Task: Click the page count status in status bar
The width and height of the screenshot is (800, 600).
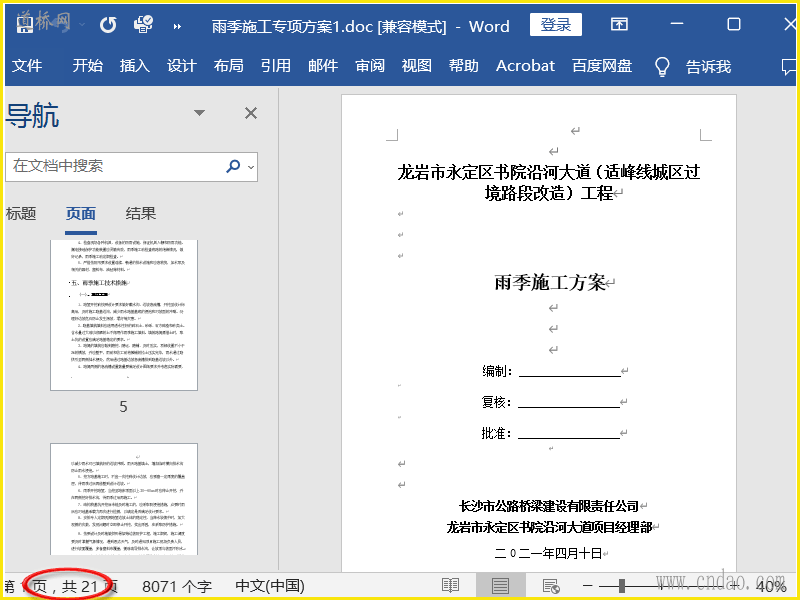Action: [x=61, y=587]
